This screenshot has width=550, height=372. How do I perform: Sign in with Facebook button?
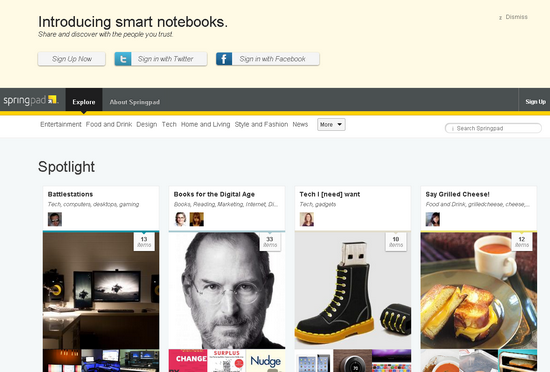(268, 59)
